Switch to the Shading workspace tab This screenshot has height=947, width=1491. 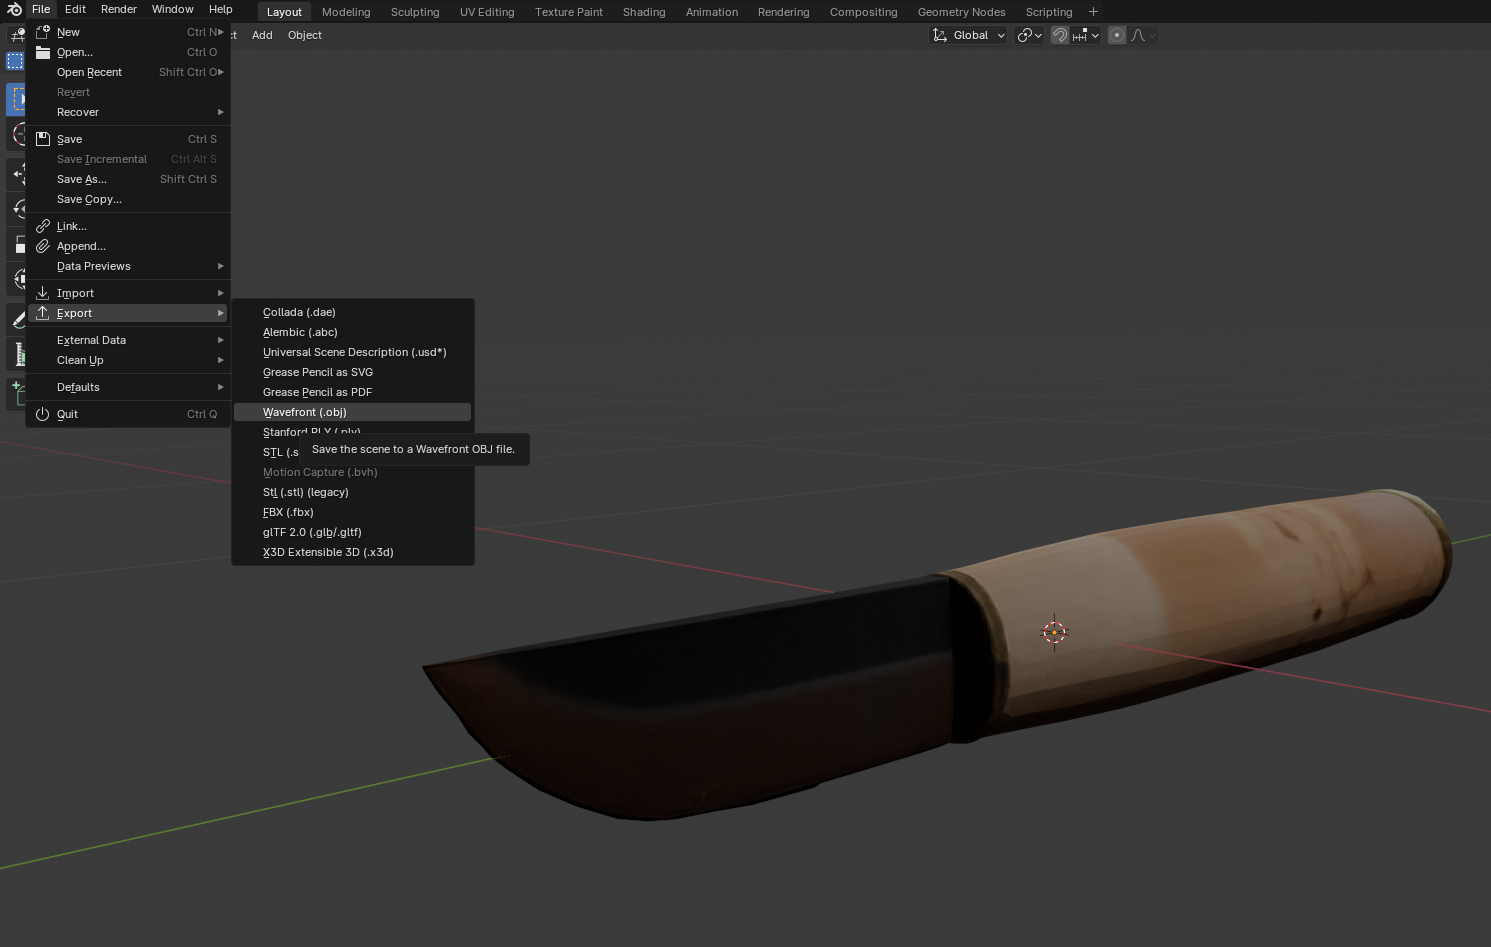tap(643, 12)
